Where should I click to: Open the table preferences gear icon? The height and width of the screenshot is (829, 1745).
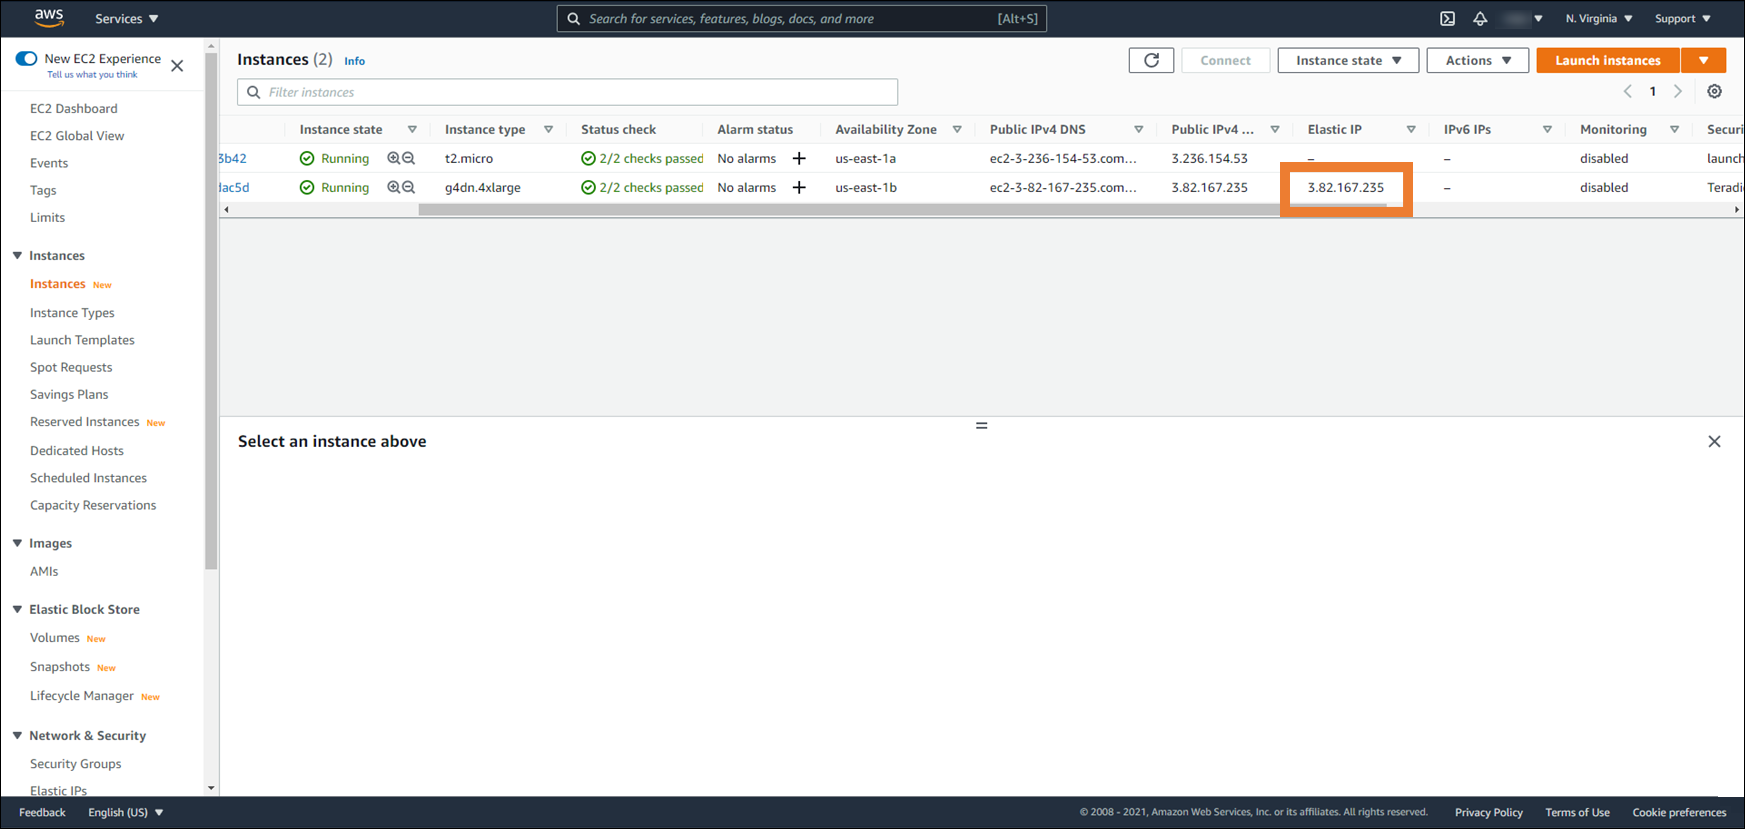(1714, 91)
